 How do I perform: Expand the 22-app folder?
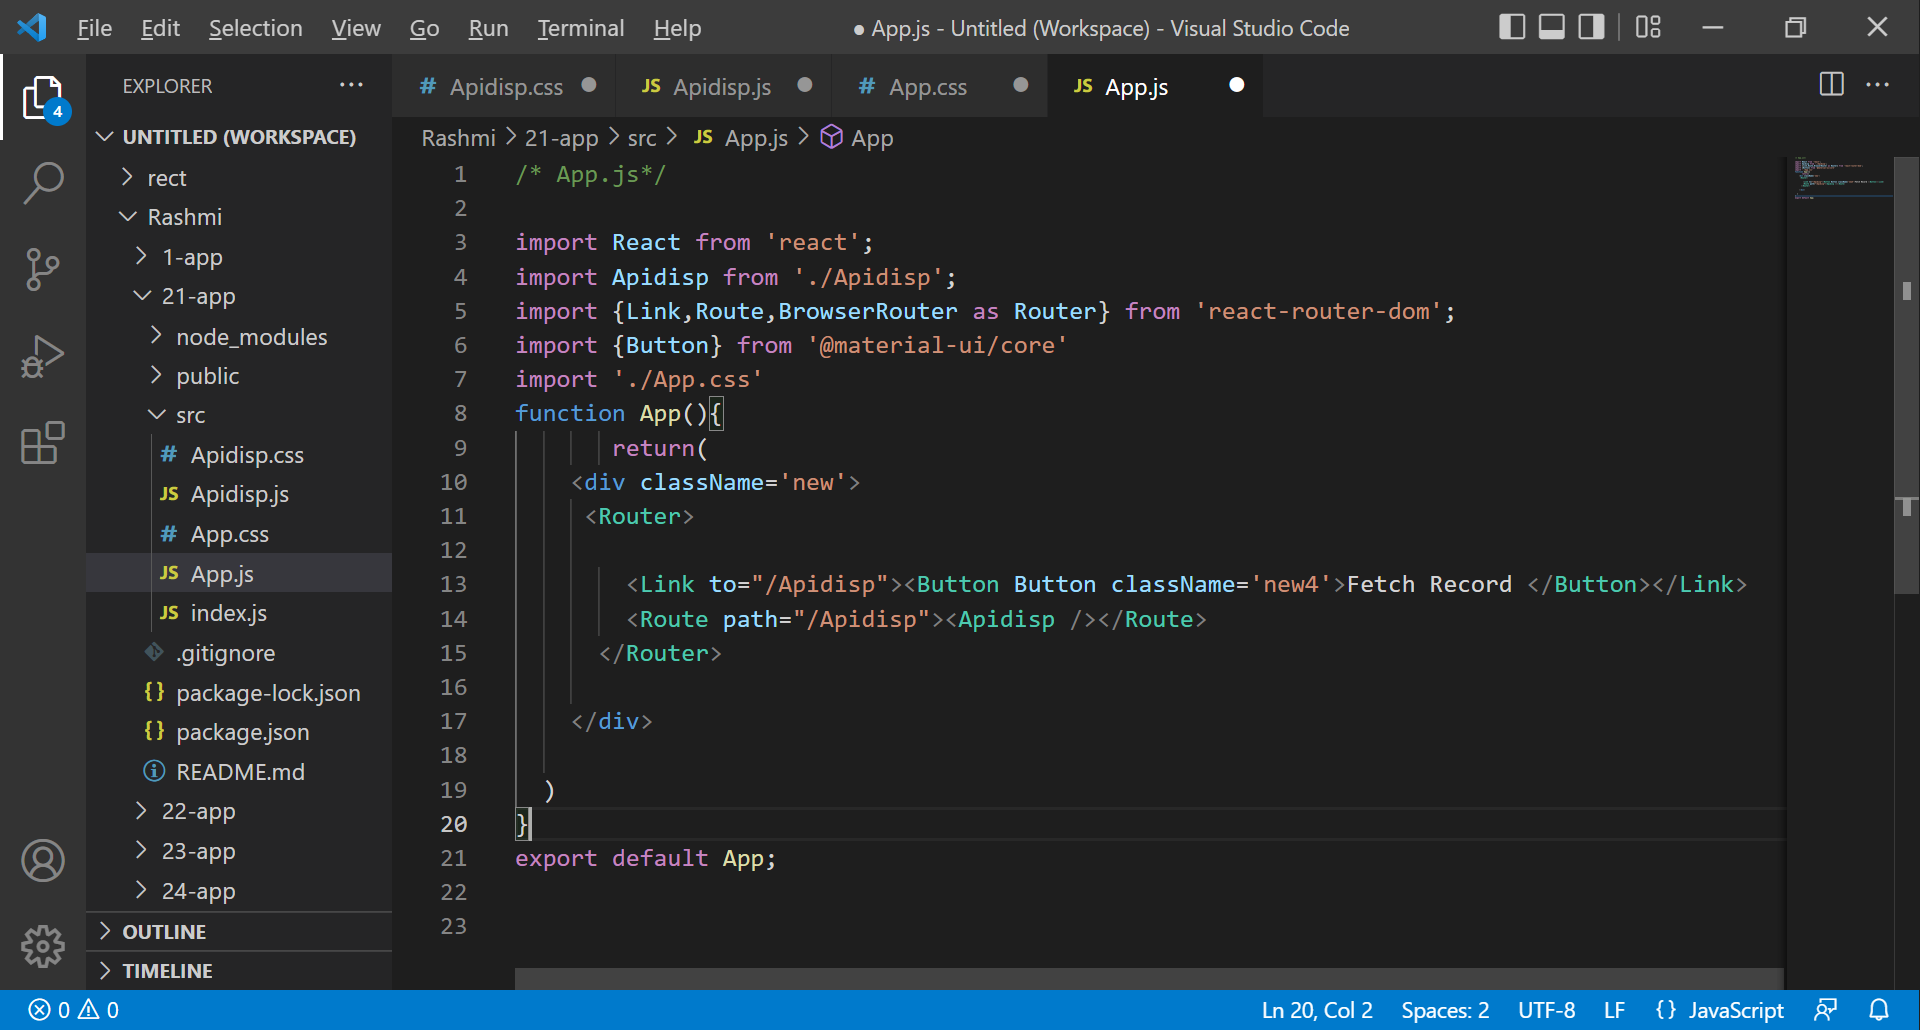[239, 811]
